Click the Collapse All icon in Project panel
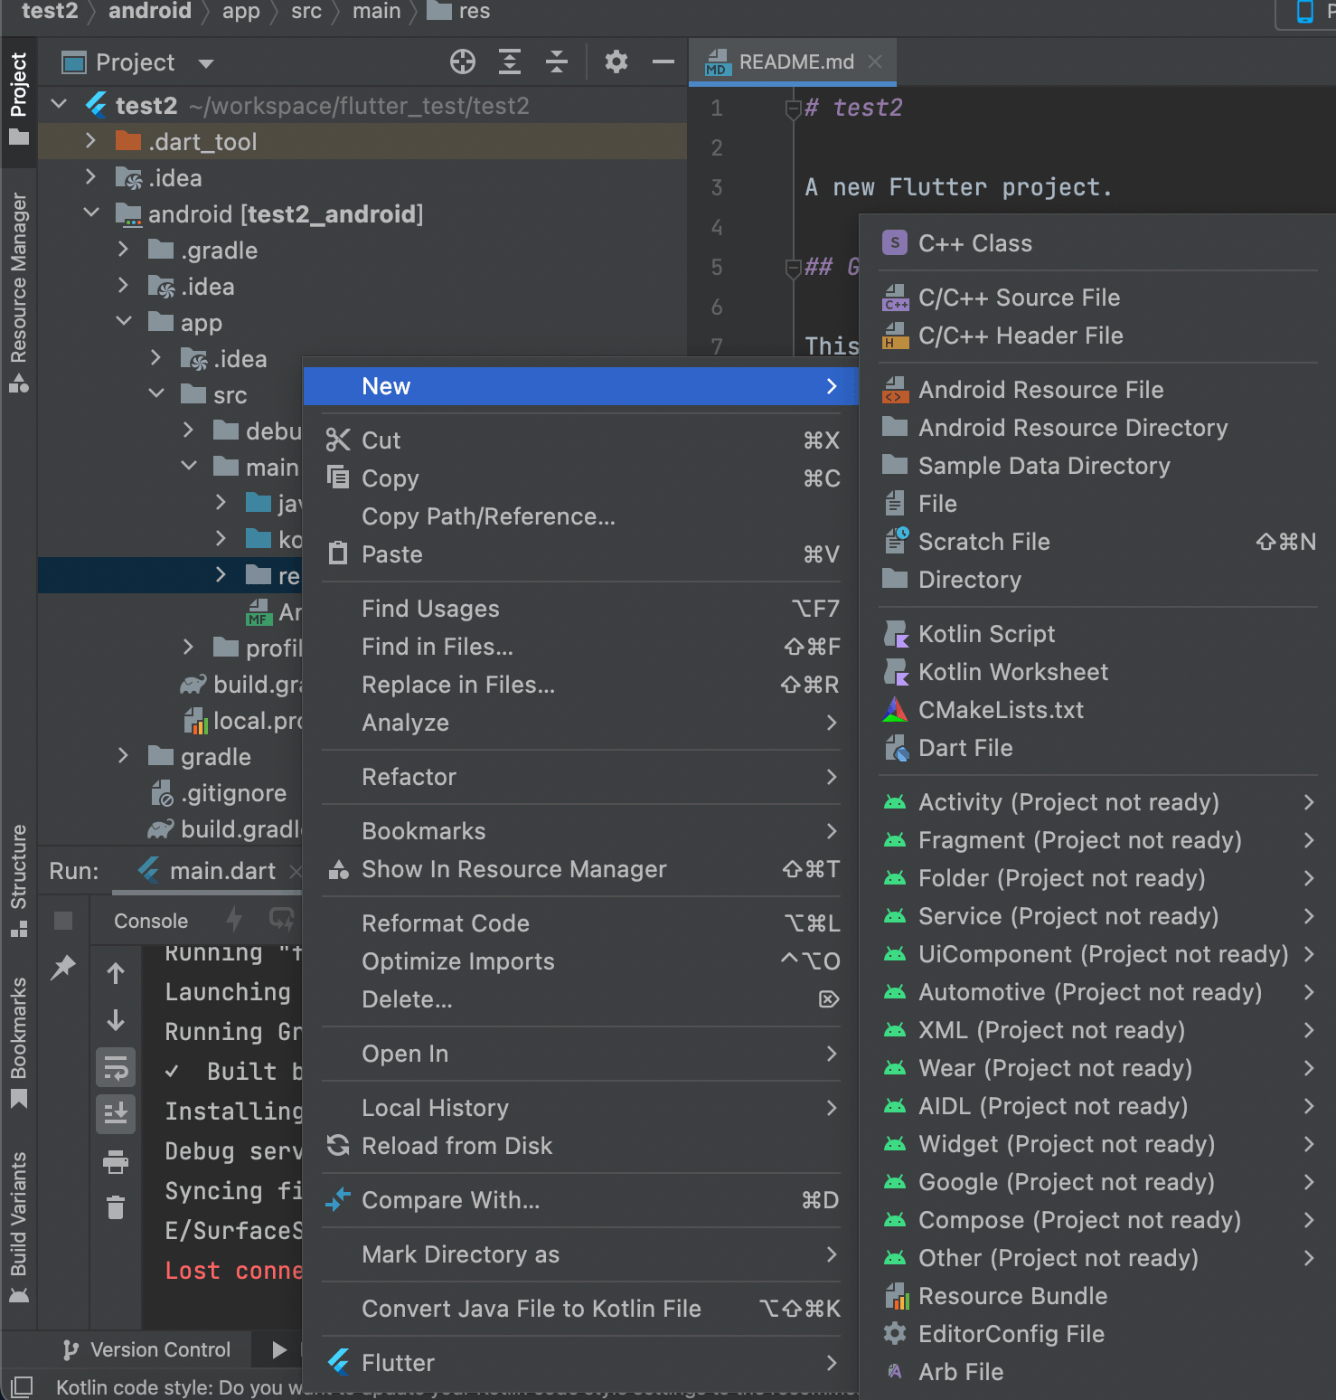The width and height of the screenshot is (1336, 1400). point(557,62)
